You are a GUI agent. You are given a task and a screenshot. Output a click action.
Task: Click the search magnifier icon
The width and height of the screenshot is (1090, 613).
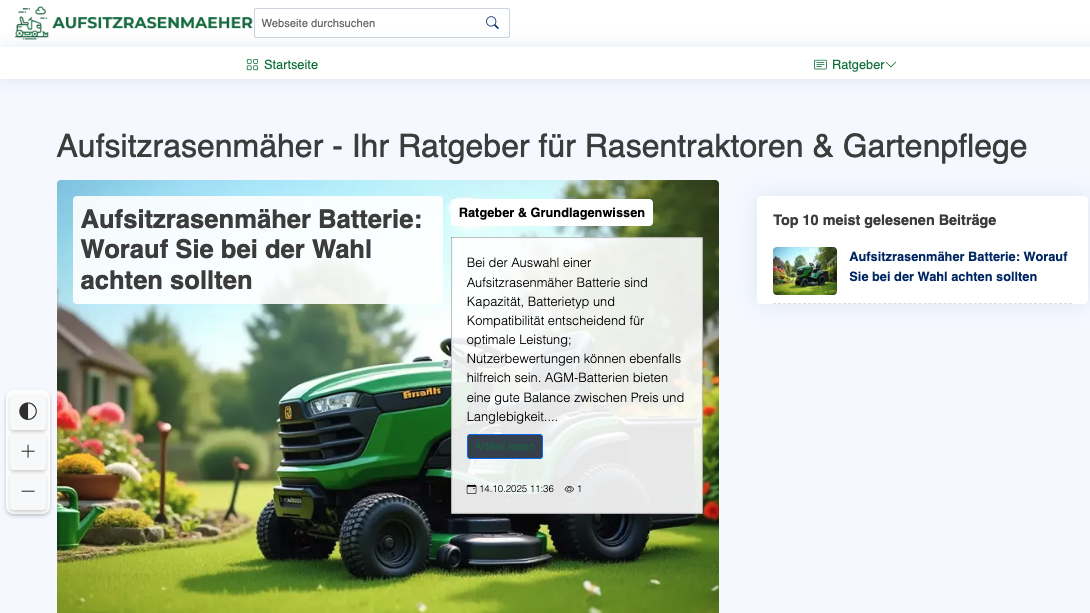[491, 22]
